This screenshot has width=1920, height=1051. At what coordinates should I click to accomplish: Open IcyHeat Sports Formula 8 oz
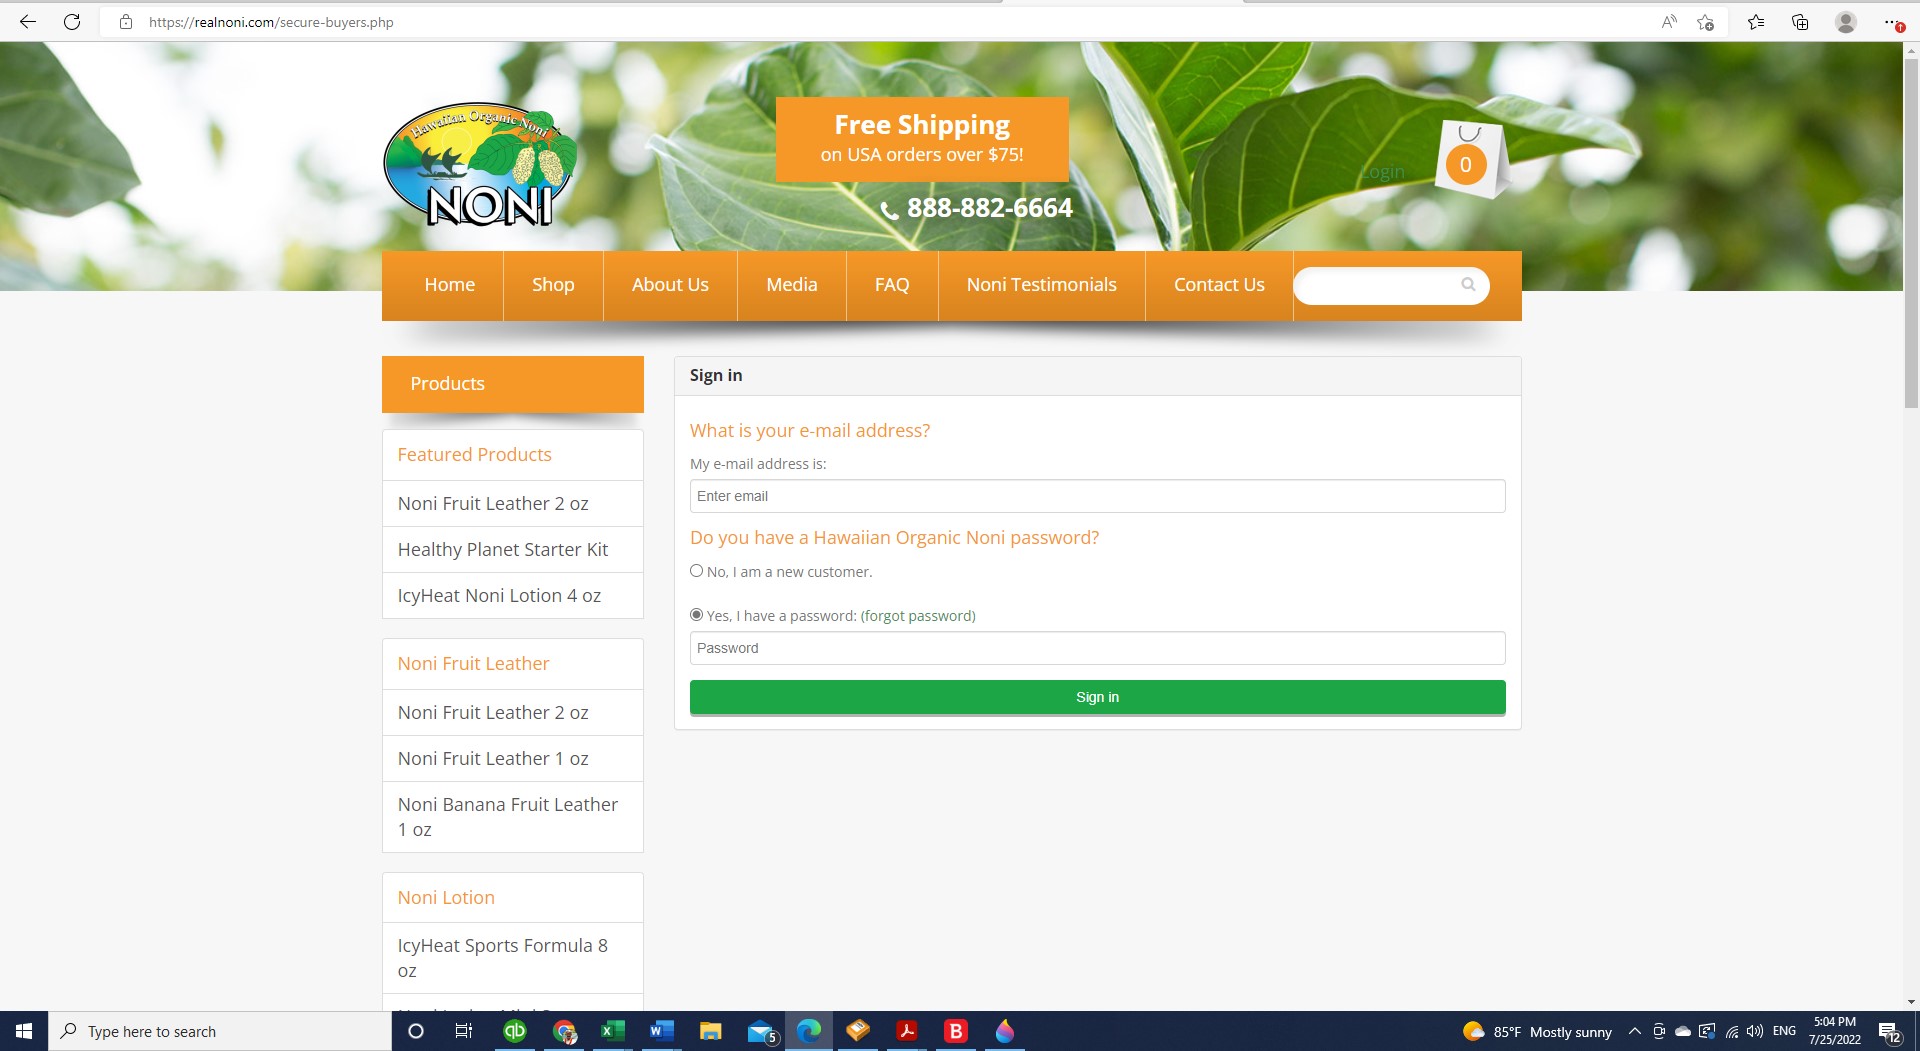(503, 958)
